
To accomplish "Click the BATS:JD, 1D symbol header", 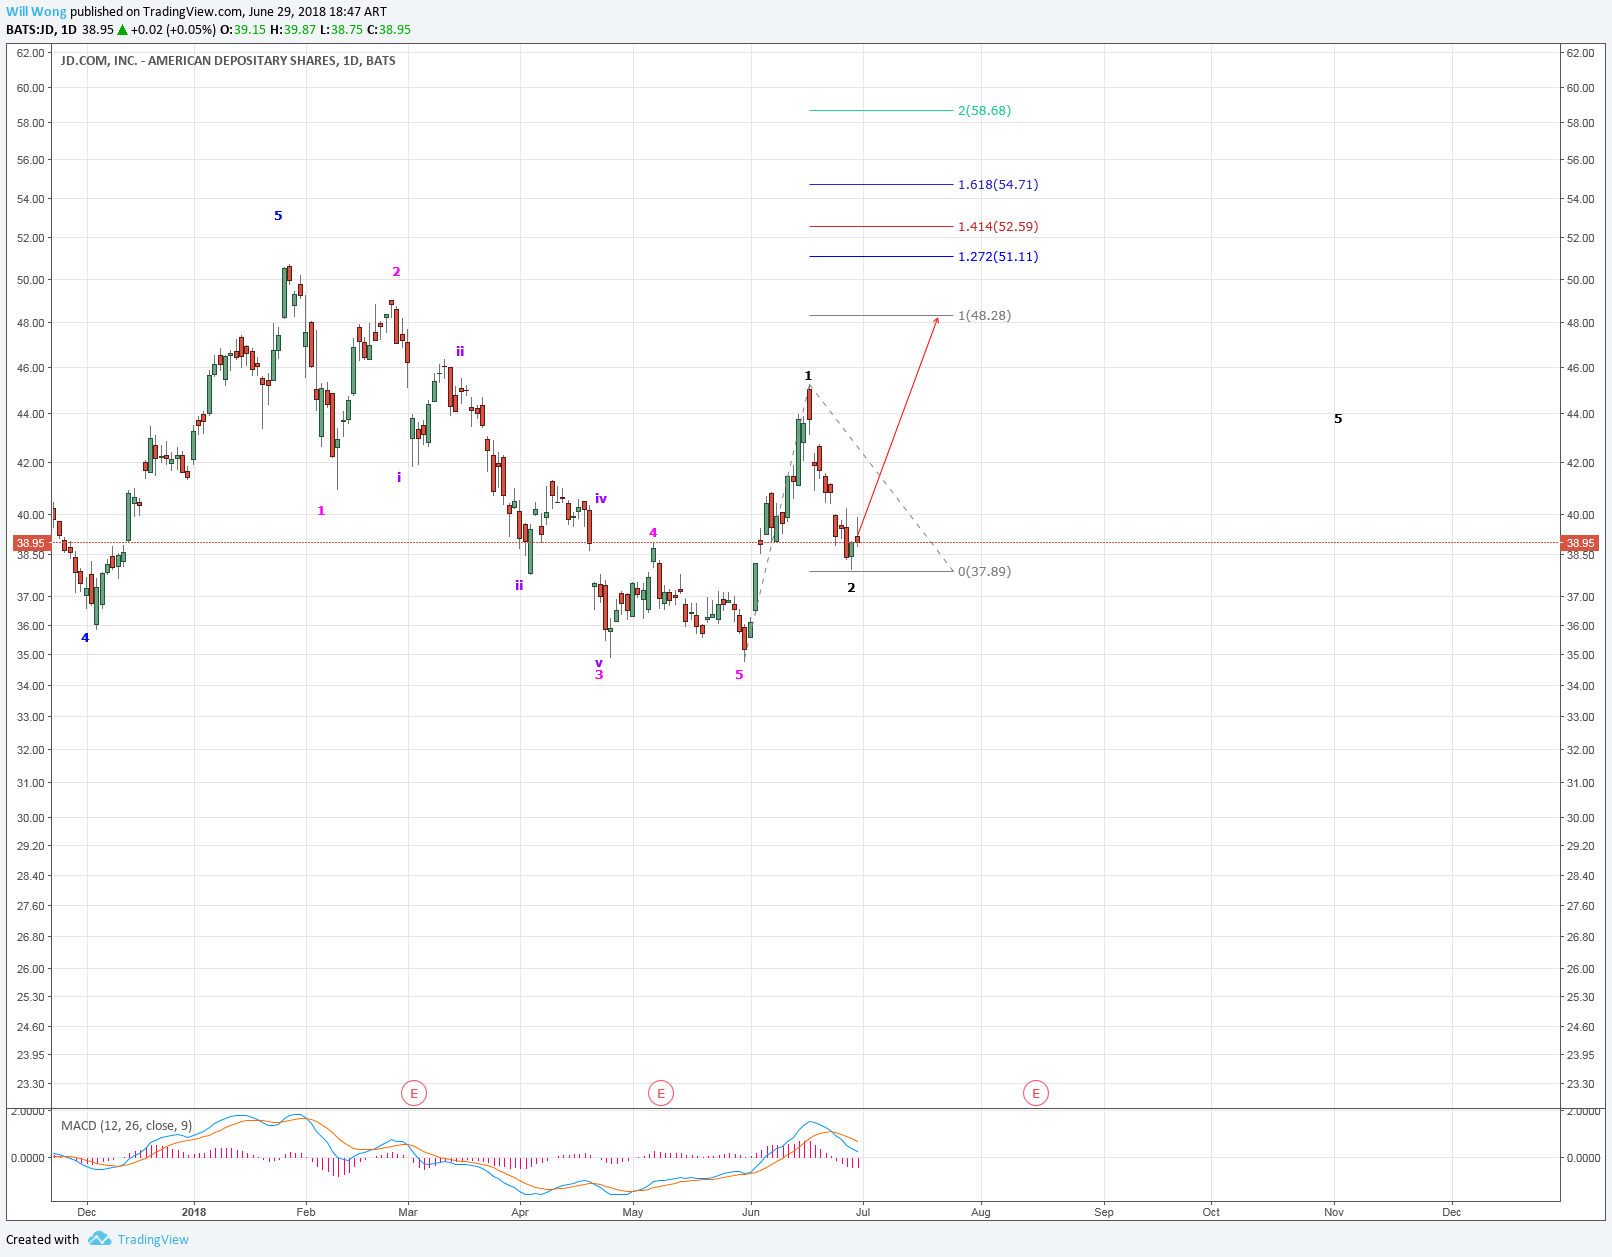I will tap(41, 30).
